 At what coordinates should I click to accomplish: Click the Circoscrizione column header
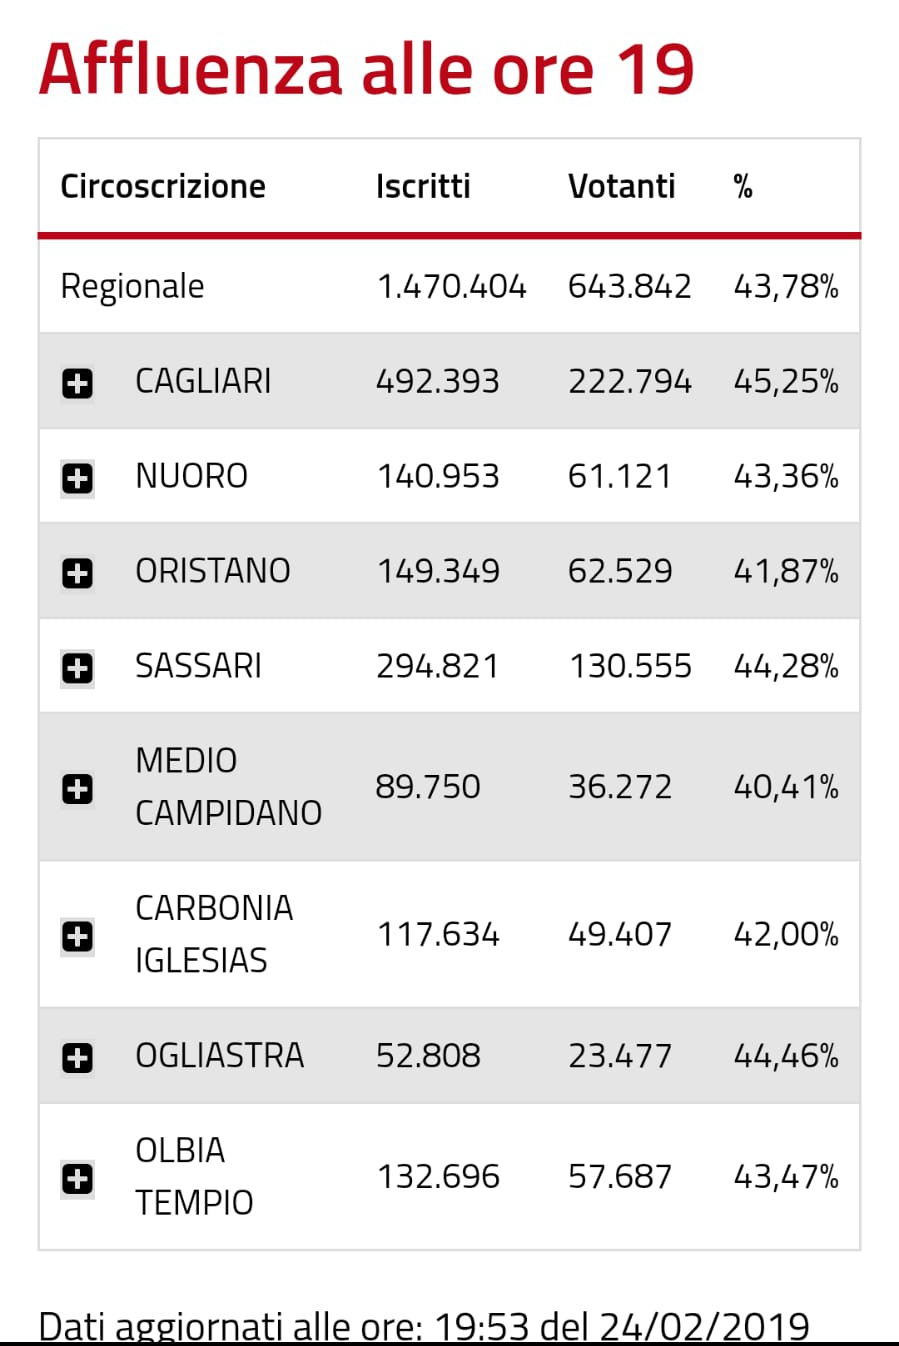coord(163,186)
